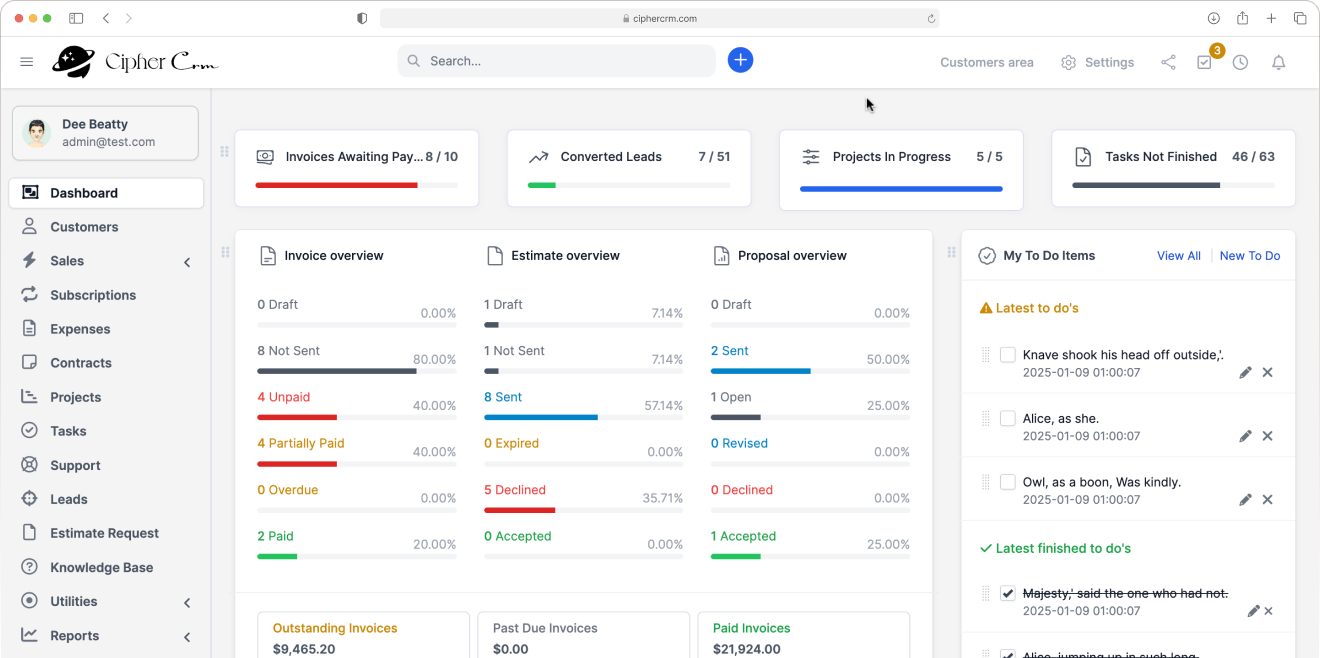
Task: Click the Tasks Not Finished progress bar
Action: click(1173, 185)
